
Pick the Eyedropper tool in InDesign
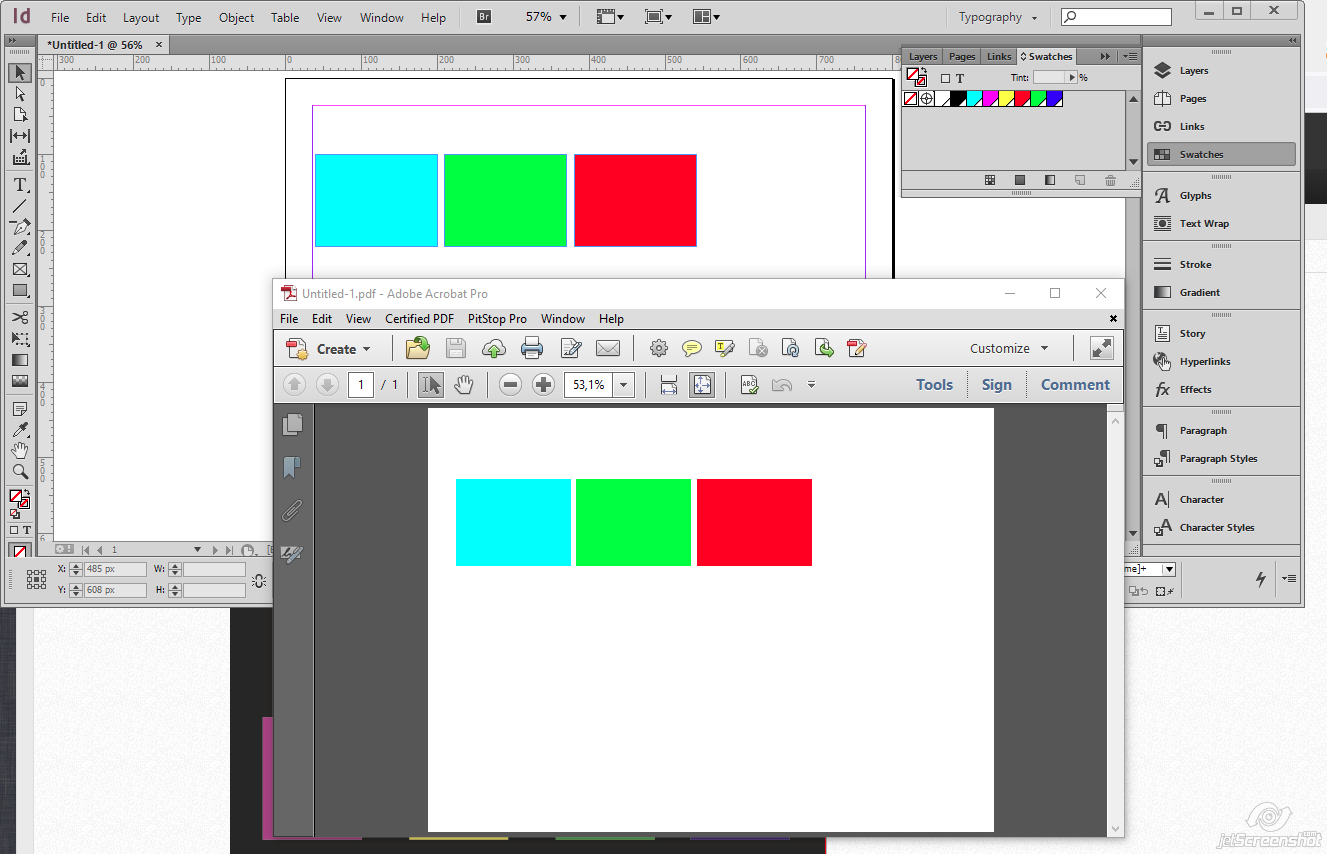pos(20,430)
